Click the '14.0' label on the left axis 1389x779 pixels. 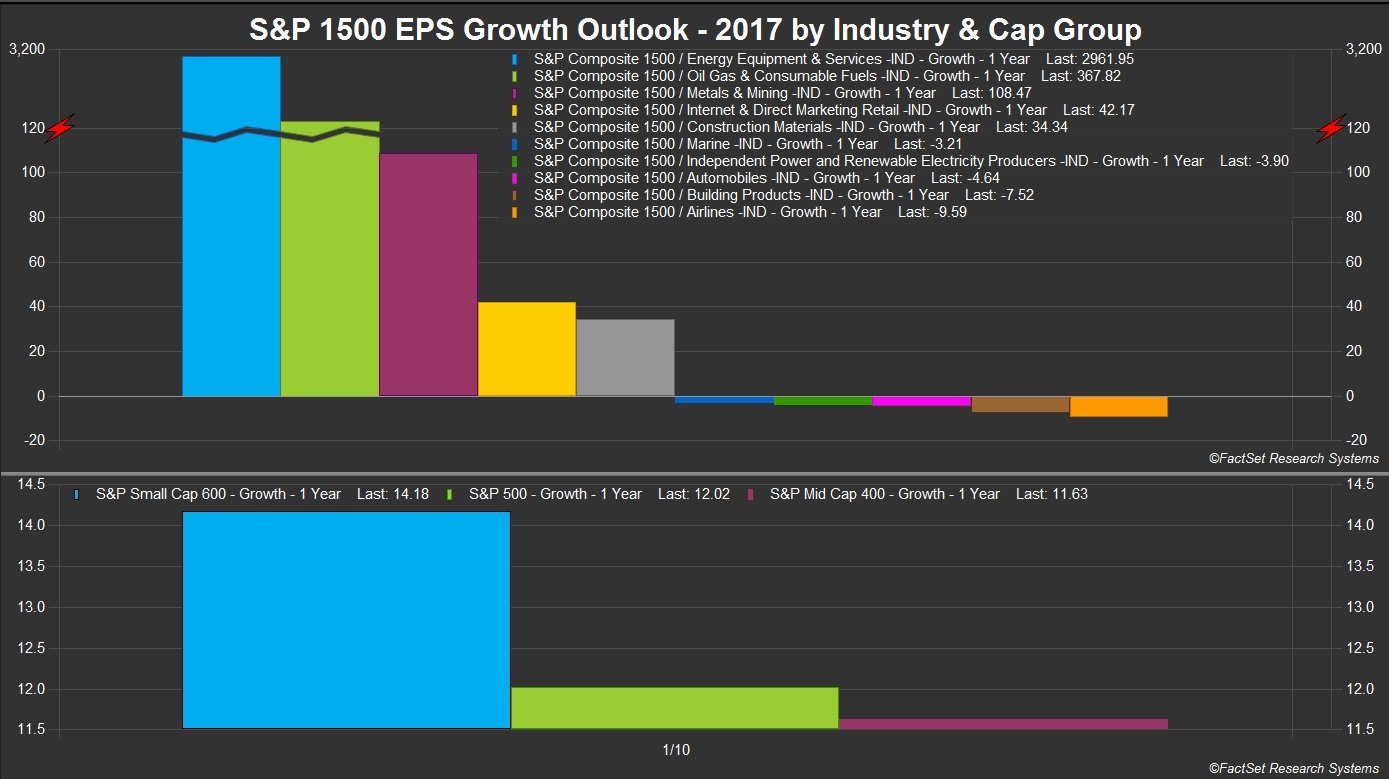[x=32, y=525]
